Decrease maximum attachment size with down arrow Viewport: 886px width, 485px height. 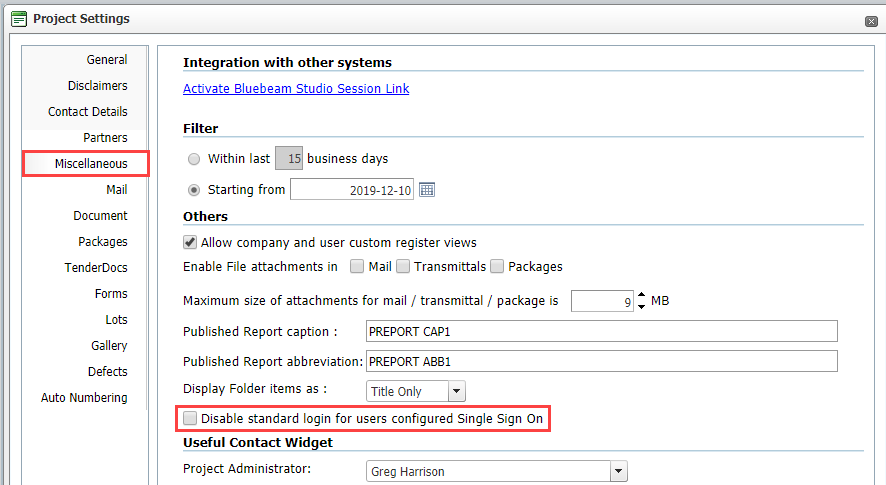641,306
